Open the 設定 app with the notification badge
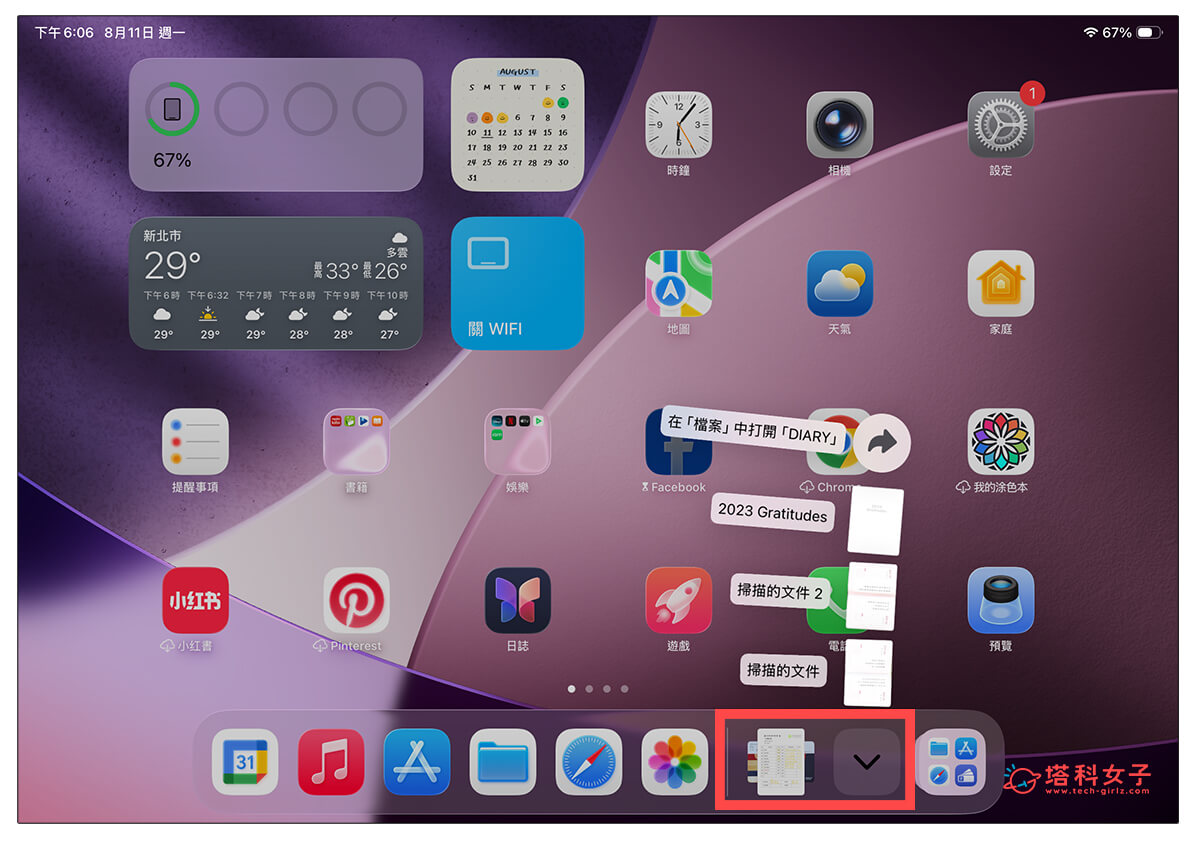This screenshot has height=842, width=1200. [1000, 125]
